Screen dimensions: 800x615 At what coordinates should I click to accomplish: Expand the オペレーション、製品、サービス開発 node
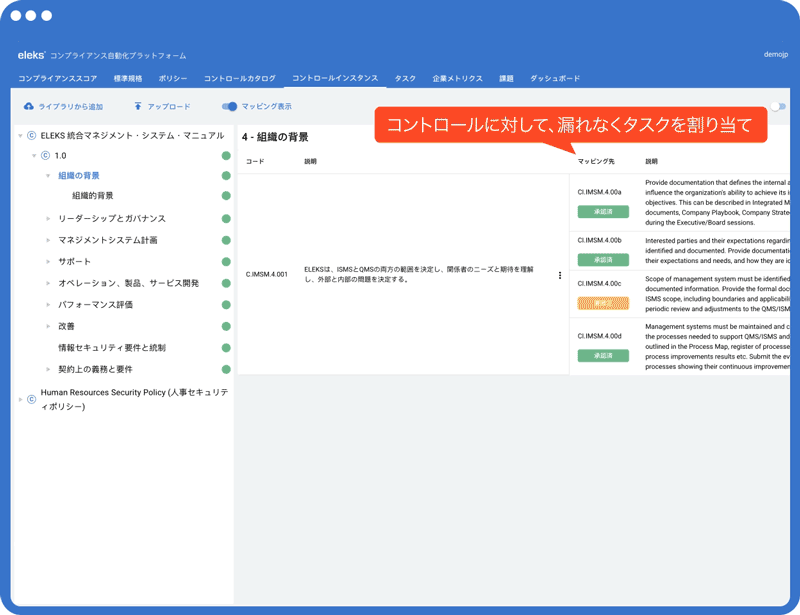pos(48,283)
